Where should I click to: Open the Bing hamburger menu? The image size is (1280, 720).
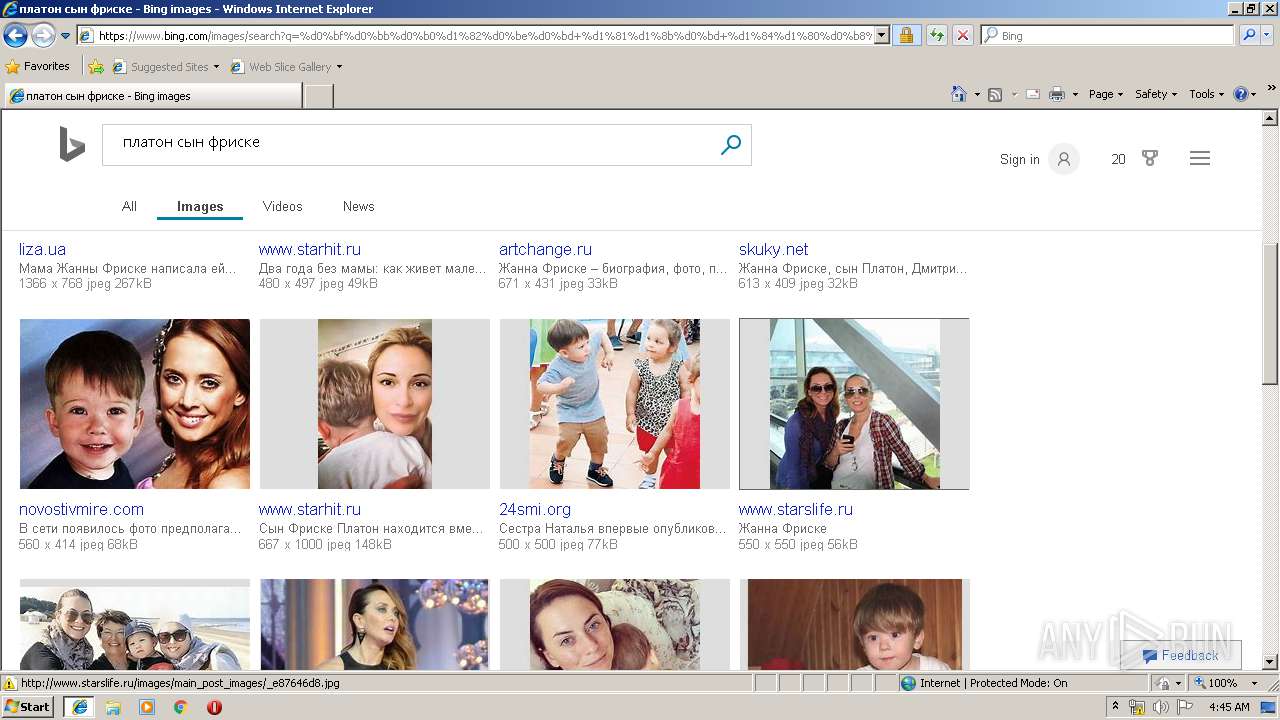[x=1200, y=158]
